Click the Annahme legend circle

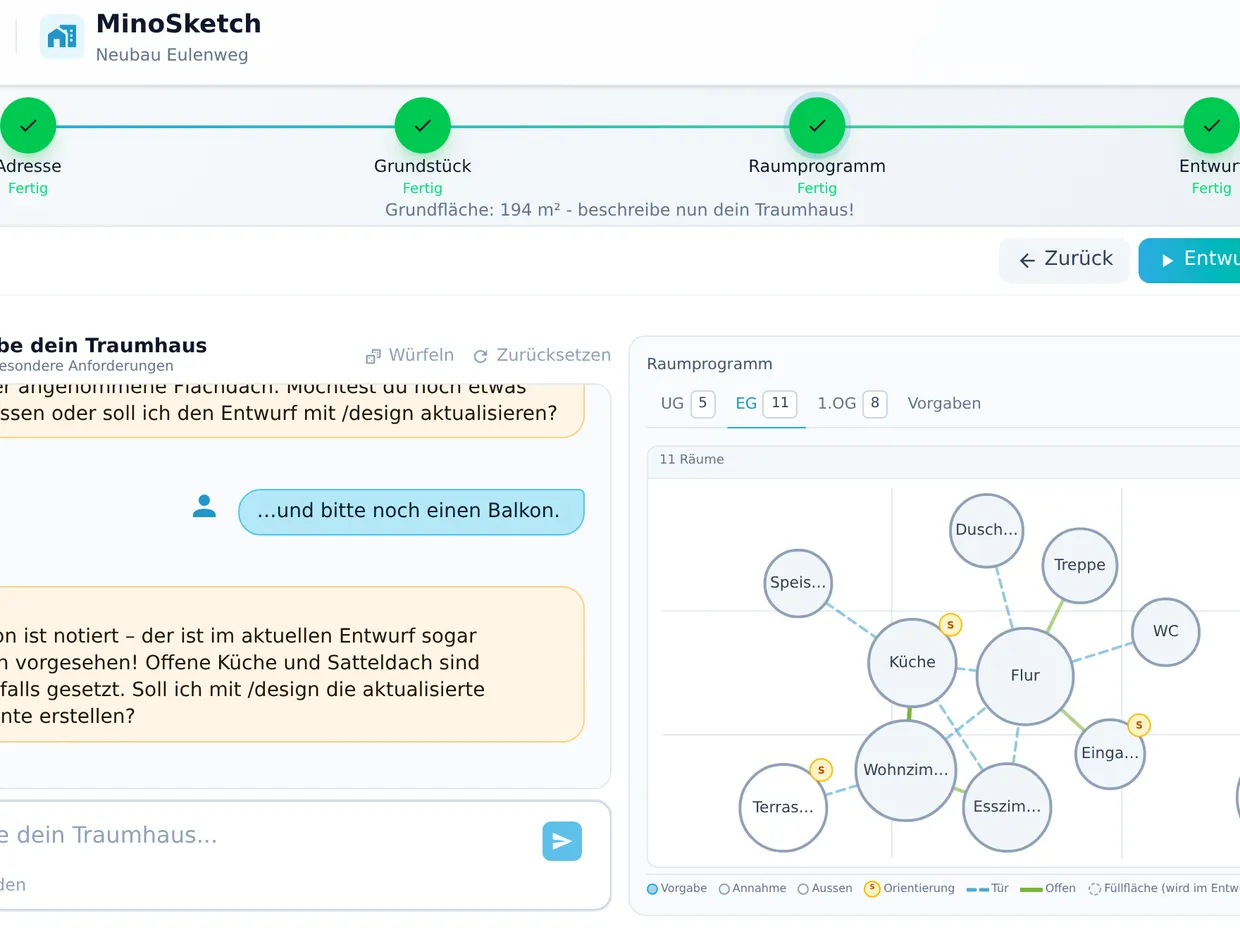coord(724,888)
